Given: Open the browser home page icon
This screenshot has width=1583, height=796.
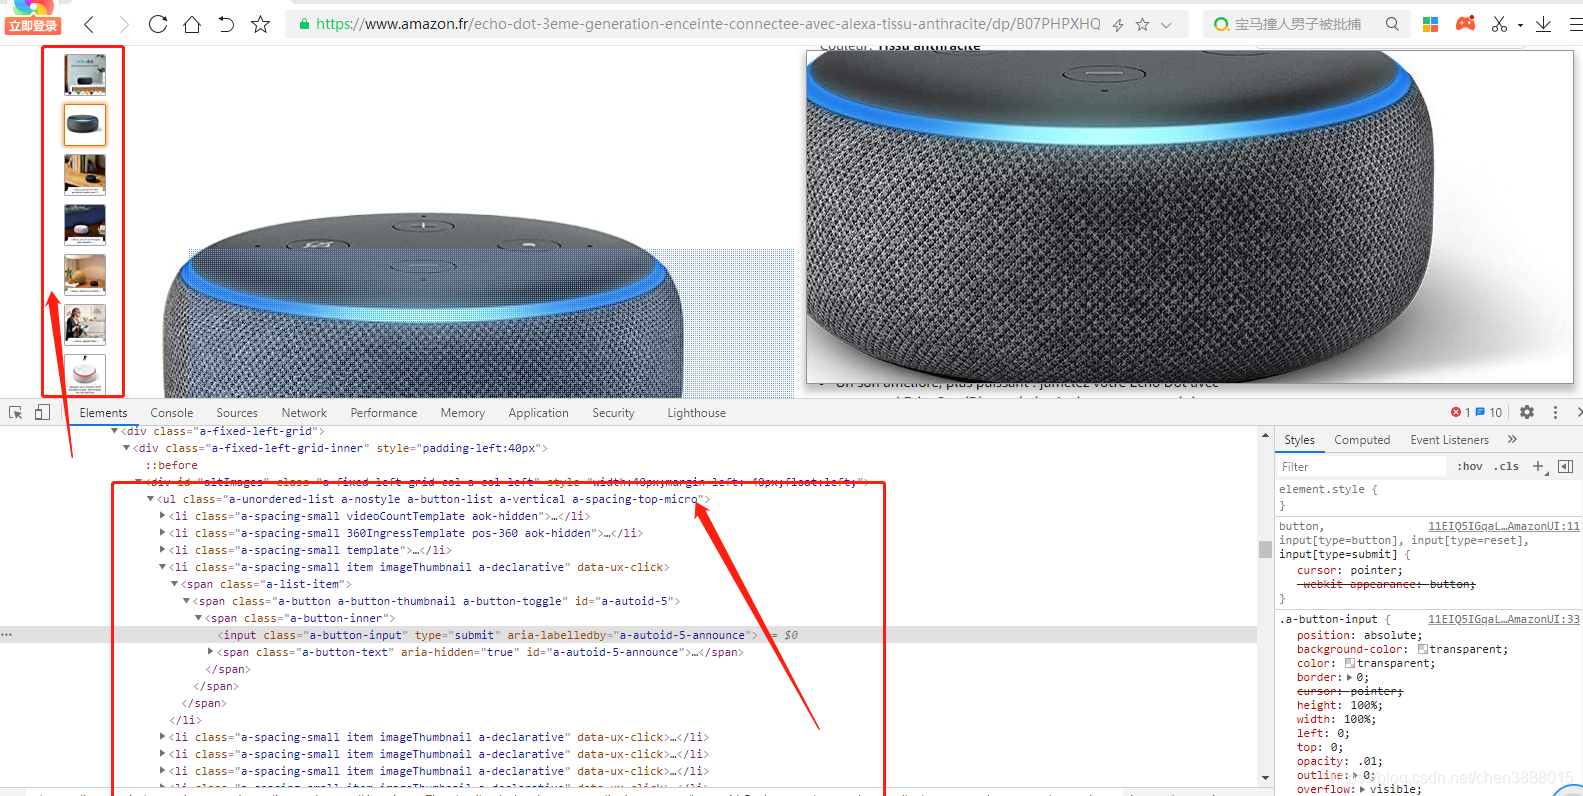Looking at the screenshot, I should [x=192, y=24].
